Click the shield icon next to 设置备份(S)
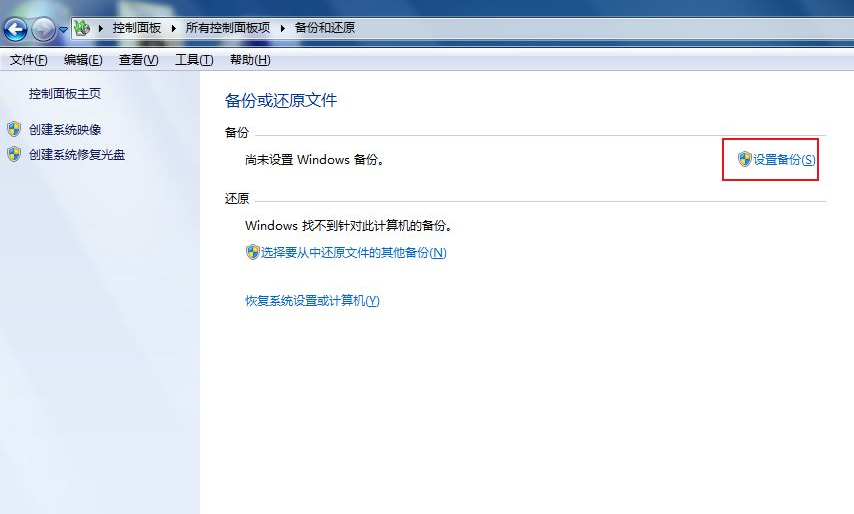 744,159
